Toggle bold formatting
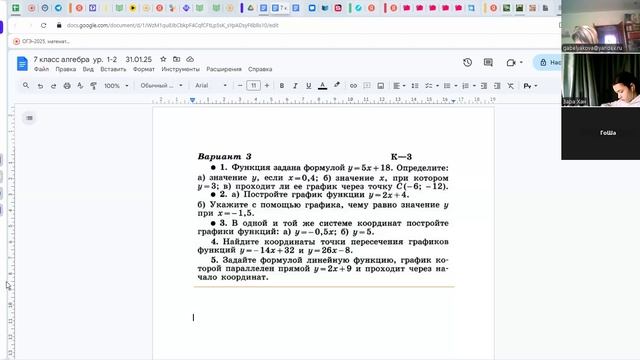Screen dimensions: 640x360 click(x=282, y=86)
